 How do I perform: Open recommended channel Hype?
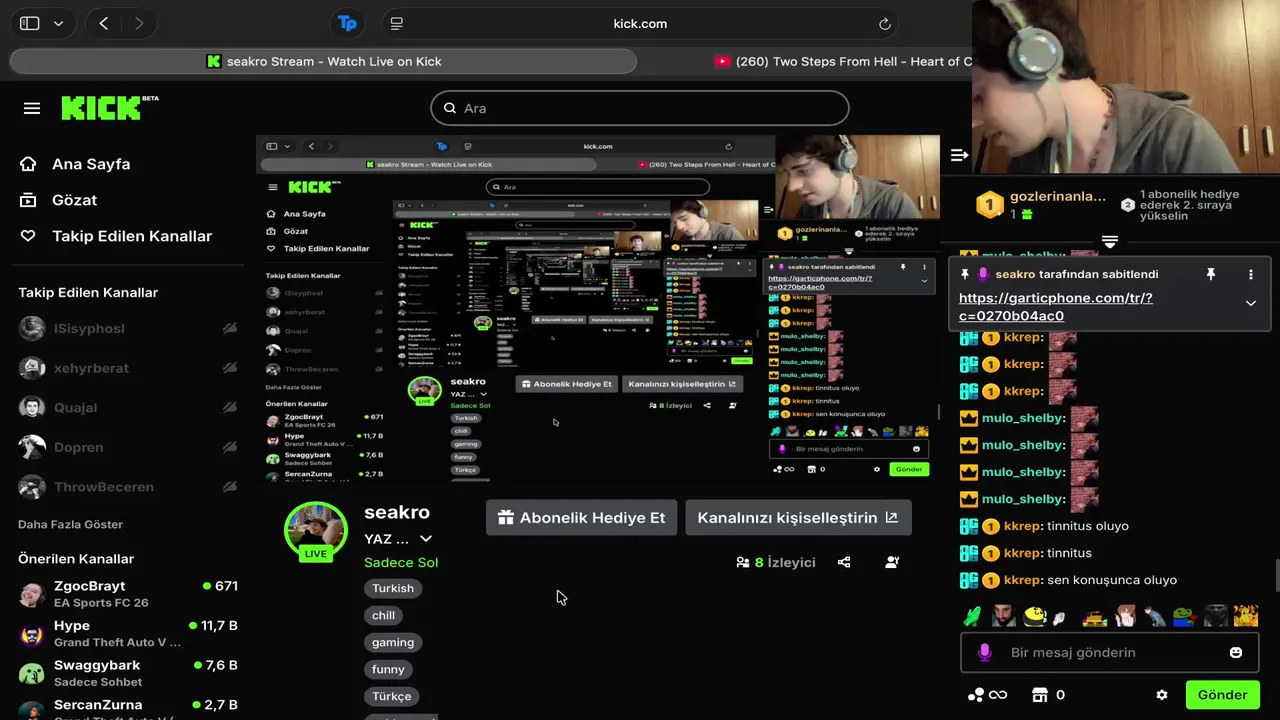128,633
